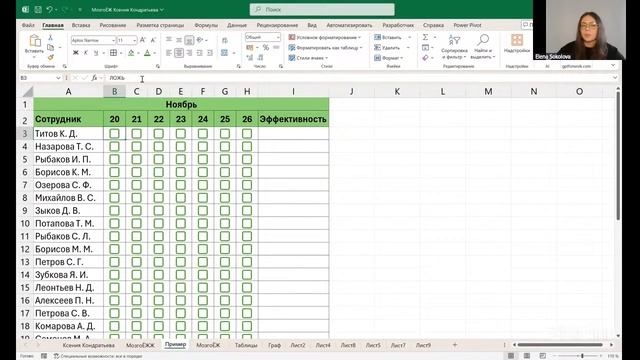Viewport: 640px width, 360px height.
Task: Open the Format cells dropdown in Cells group
Action: [x=388, y=58]
